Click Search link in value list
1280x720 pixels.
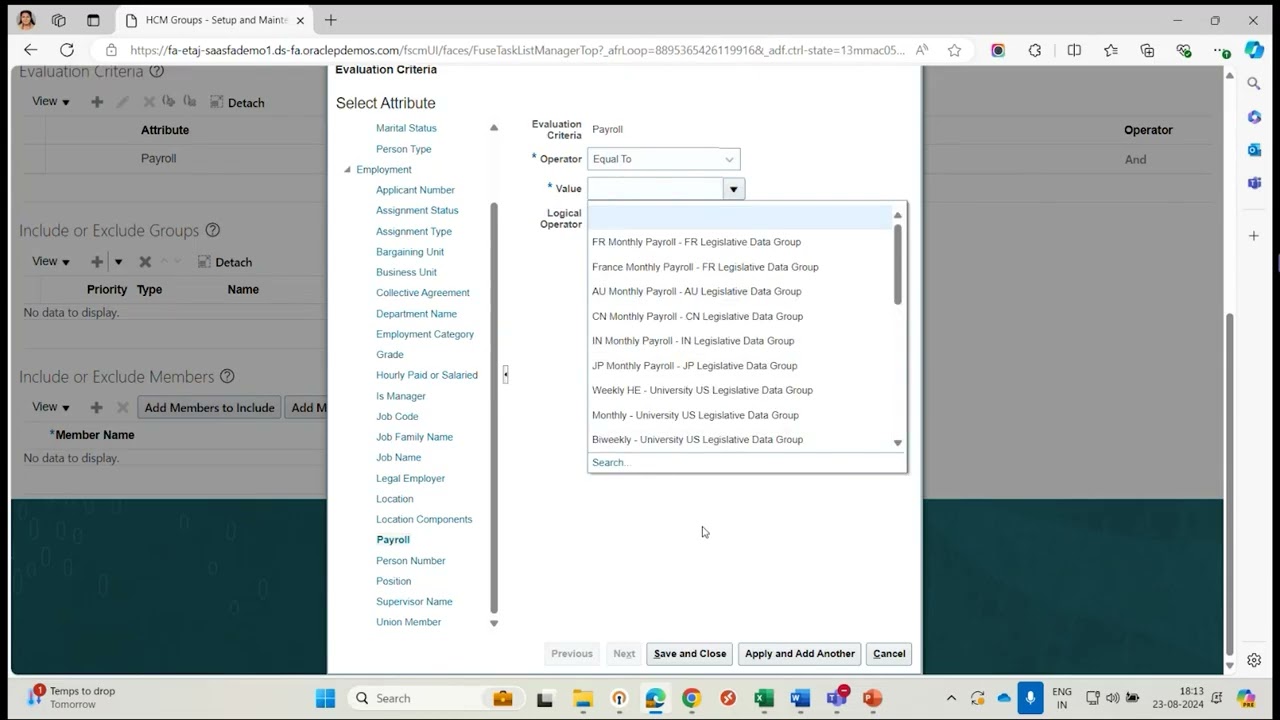610,463
